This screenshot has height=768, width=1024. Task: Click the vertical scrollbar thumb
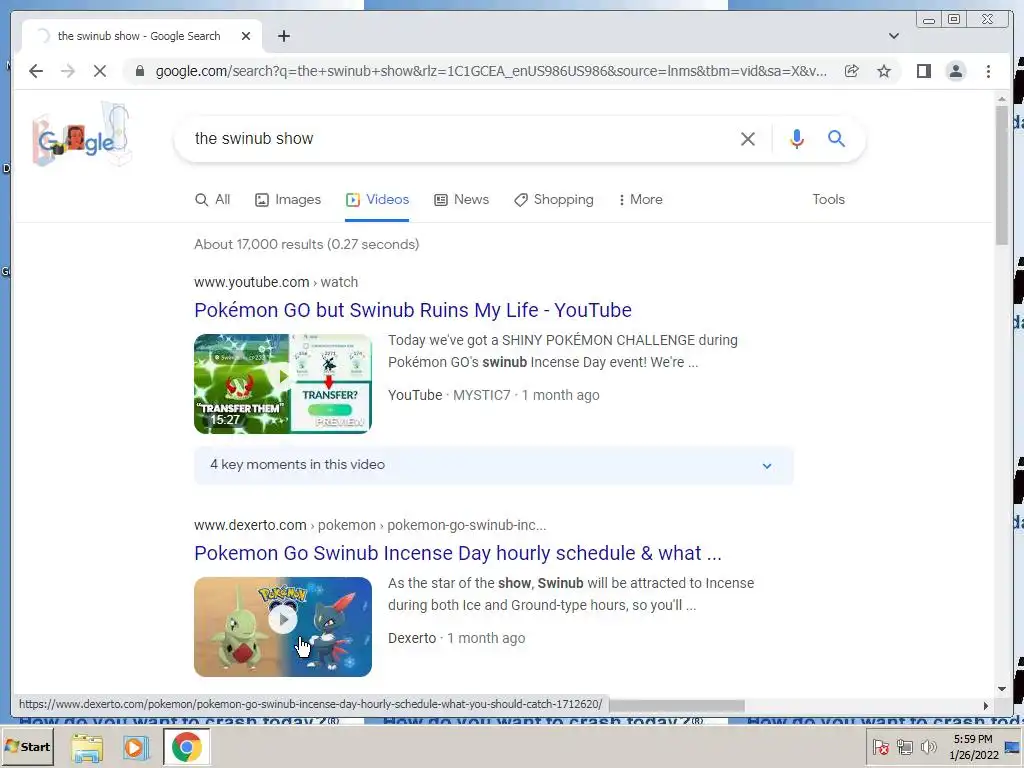[1002, 175]
